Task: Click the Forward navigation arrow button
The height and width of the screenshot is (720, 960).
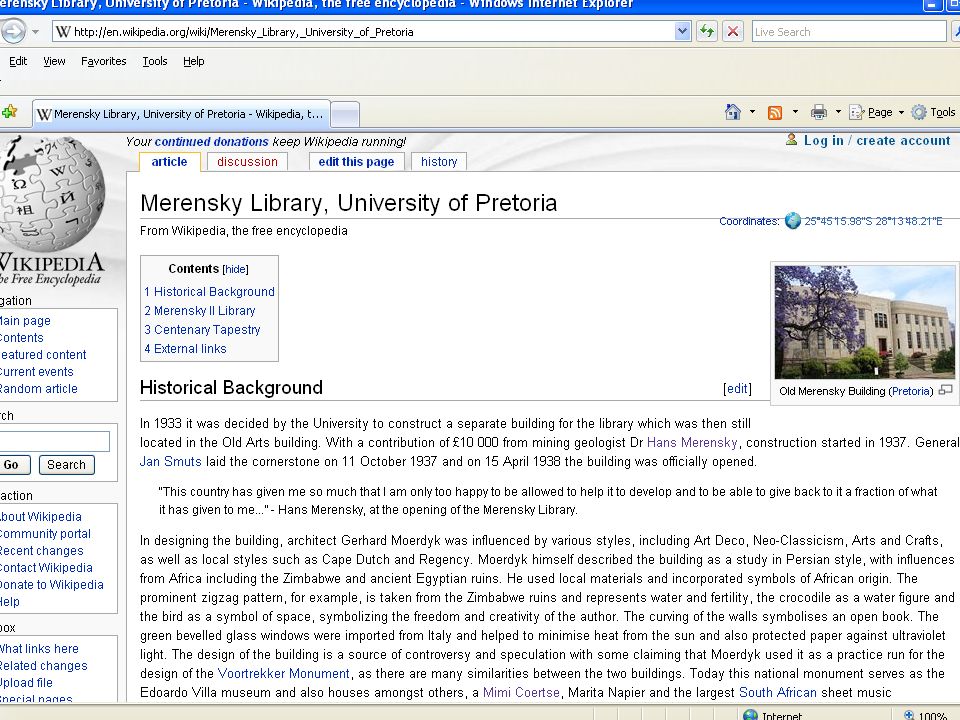Action: 13,31
